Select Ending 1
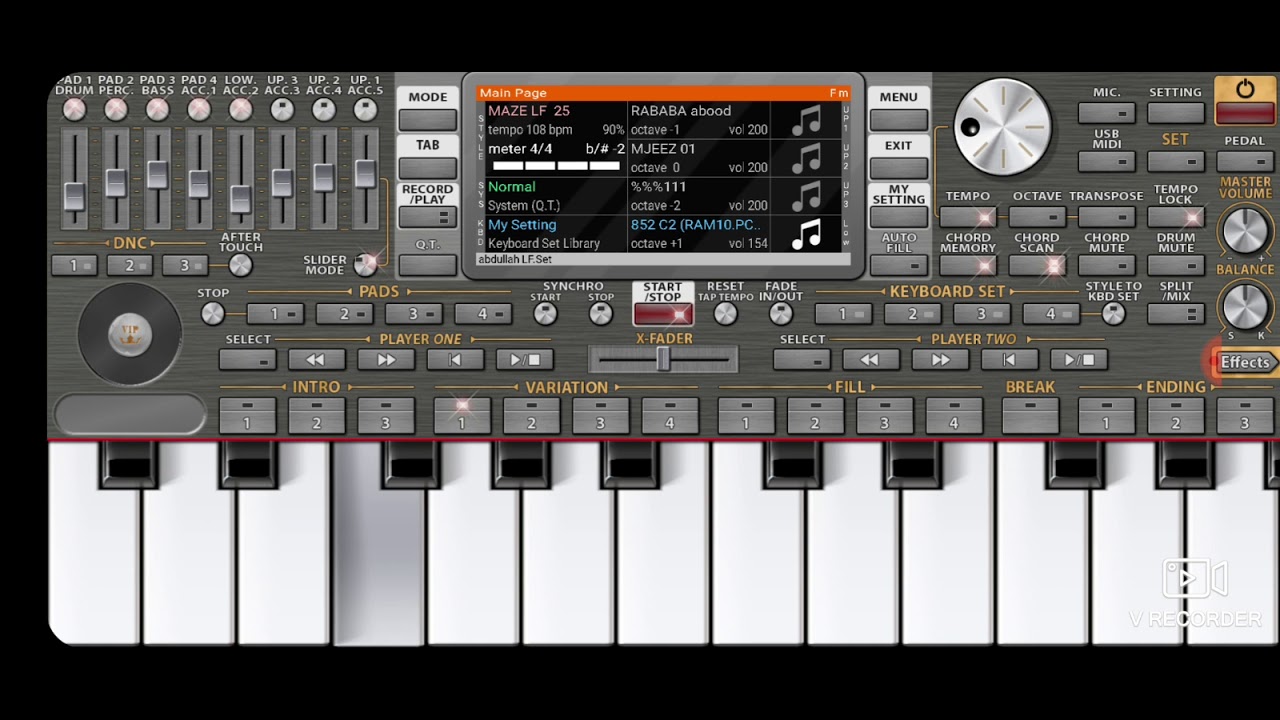Image resolution: width=1280 pixels, height=720 pixels. click(x=1106, y=415)
